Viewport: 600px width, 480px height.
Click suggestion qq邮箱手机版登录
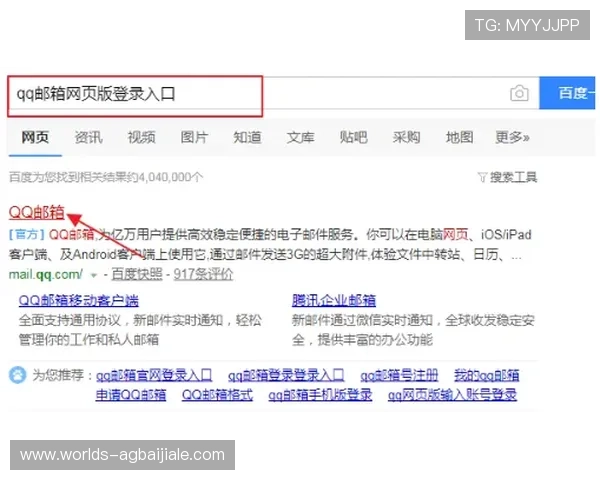[320, 395]
